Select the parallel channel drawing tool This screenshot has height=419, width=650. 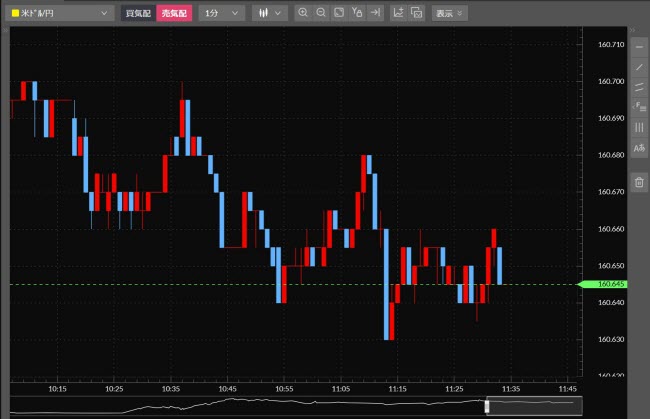point(639,87)
